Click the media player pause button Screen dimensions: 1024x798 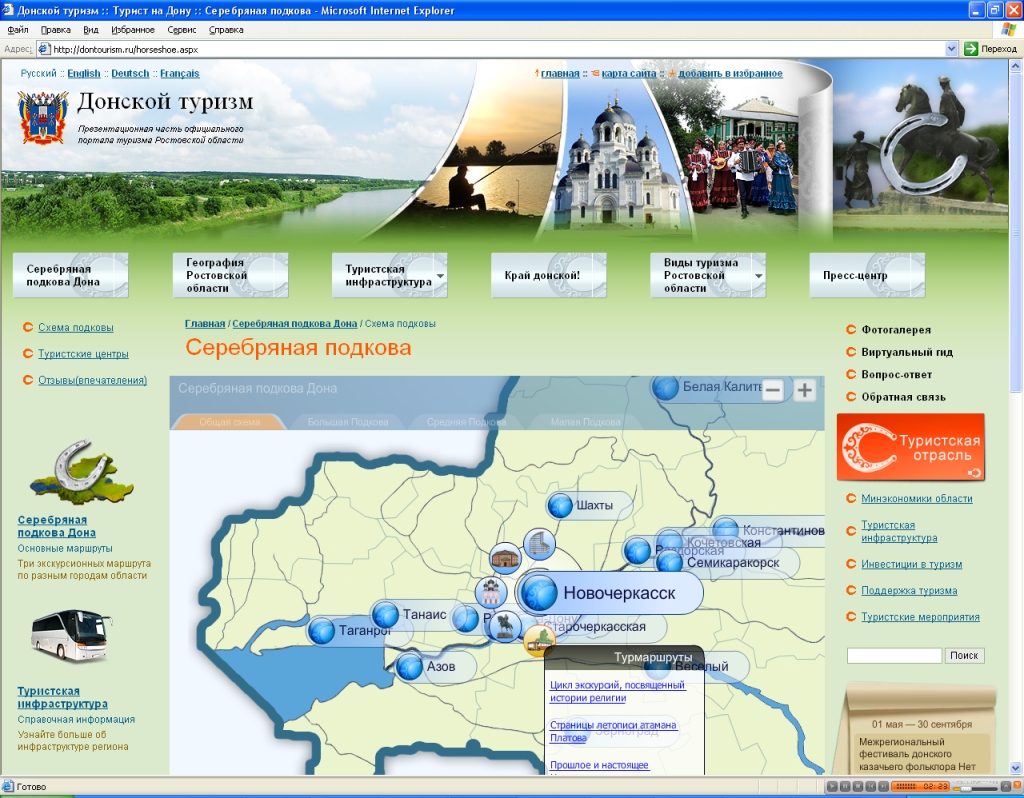click(844, 786)
